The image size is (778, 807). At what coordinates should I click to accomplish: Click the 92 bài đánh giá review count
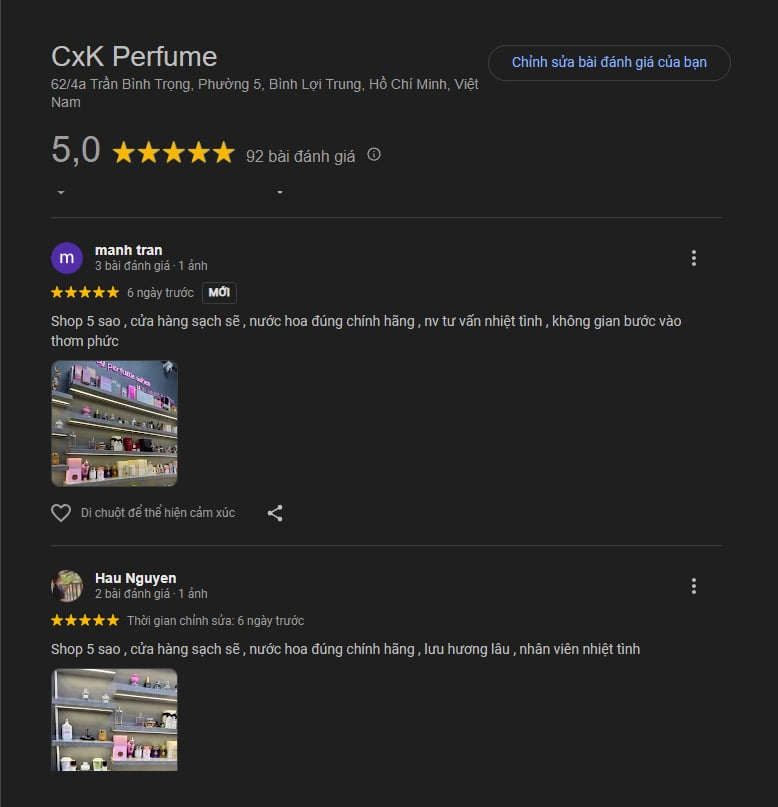tap(300, 156)
